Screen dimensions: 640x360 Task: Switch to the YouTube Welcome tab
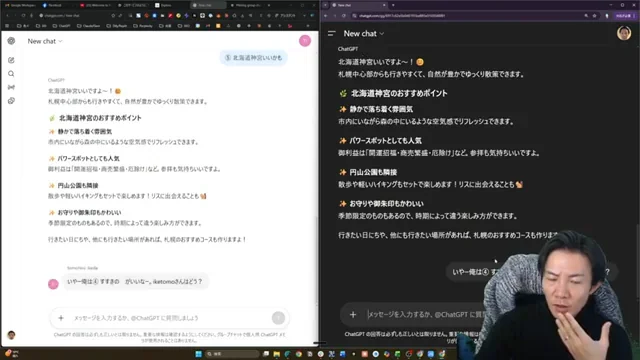[96, 5]
